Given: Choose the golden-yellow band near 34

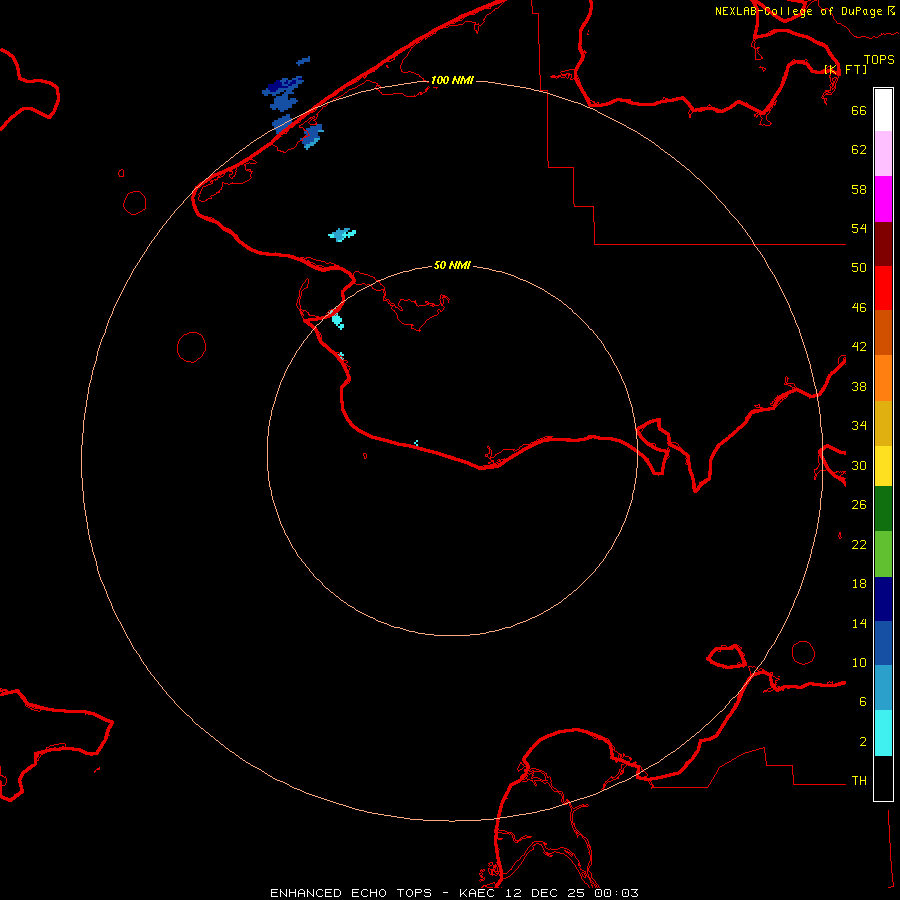Looking at the screenshot, I should coord(883,424).
